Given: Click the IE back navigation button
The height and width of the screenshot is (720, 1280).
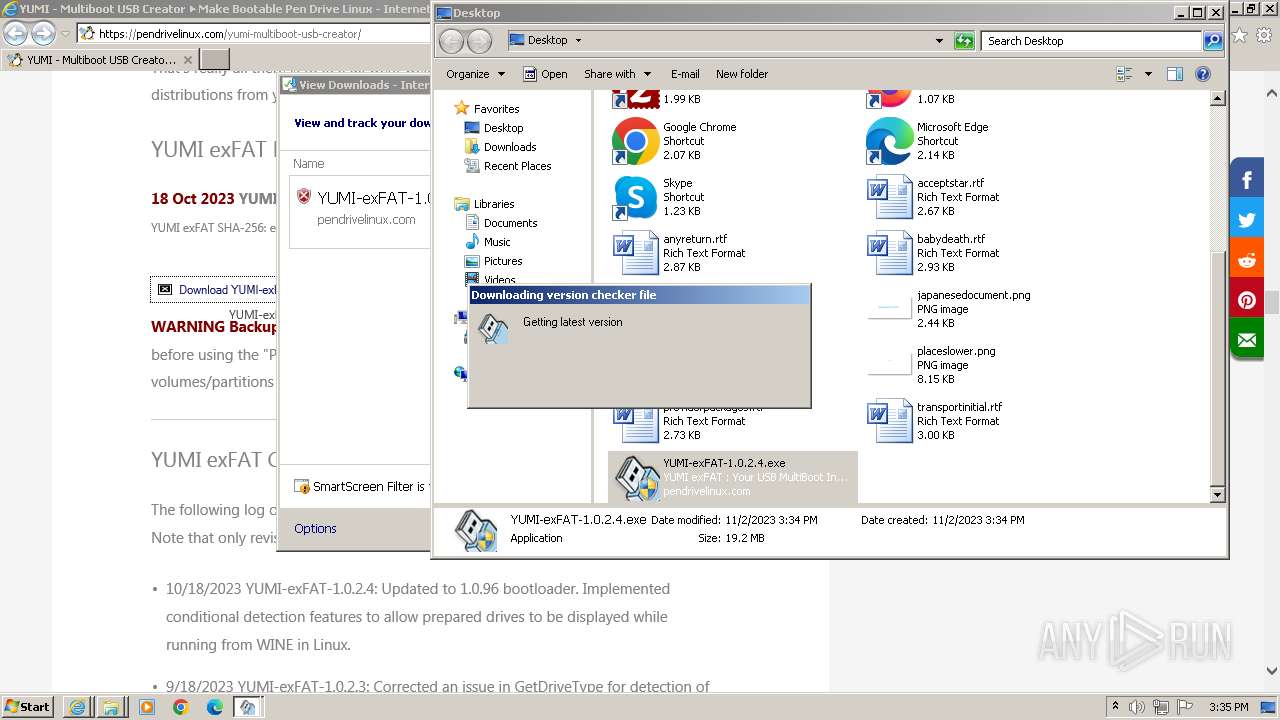Looking at the screenshot, I should click(x=15, y=33).
